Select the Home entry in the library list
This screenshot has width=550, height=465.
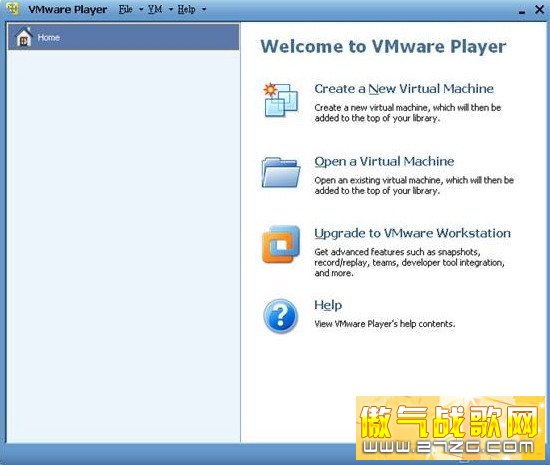pyautogui.click(x=123, y=37)
